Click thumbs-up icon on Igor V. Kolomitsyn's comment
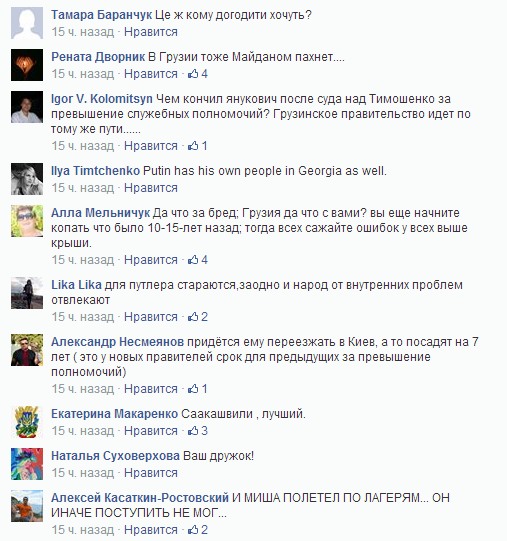Viewport: 507px width, 541px height. [193, 146]
